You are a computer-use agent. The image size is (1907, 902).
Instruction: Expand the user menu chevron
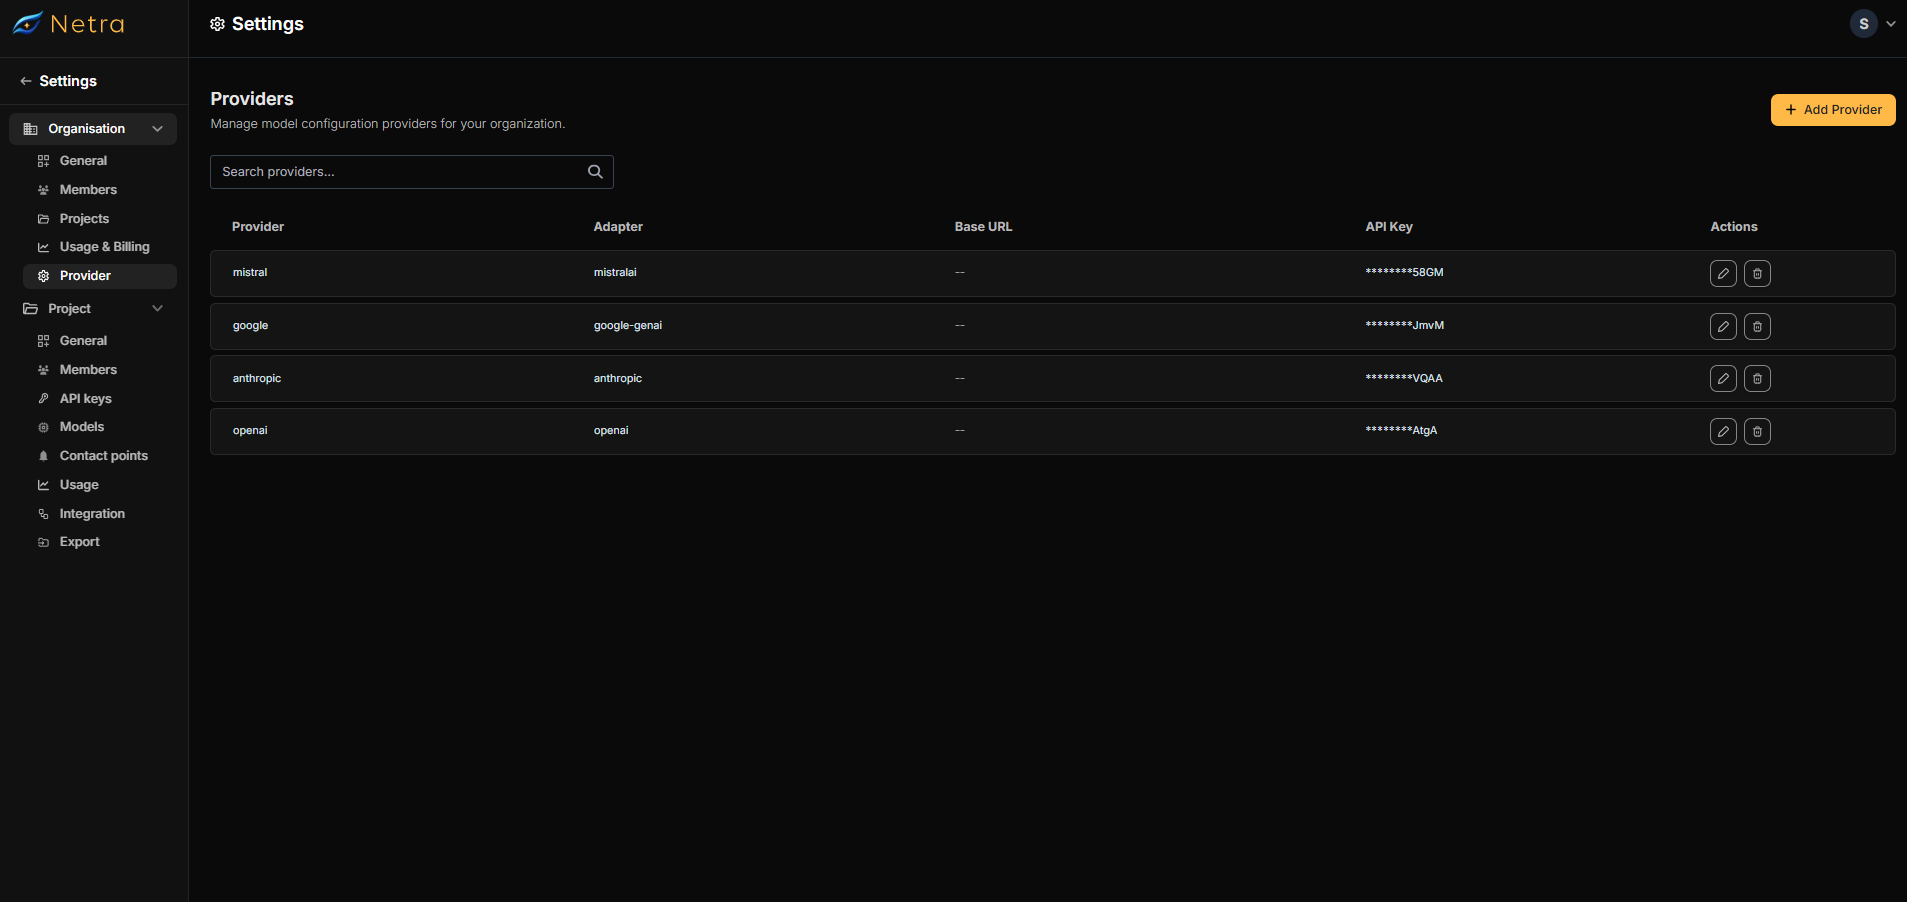tap(1891, 24)
